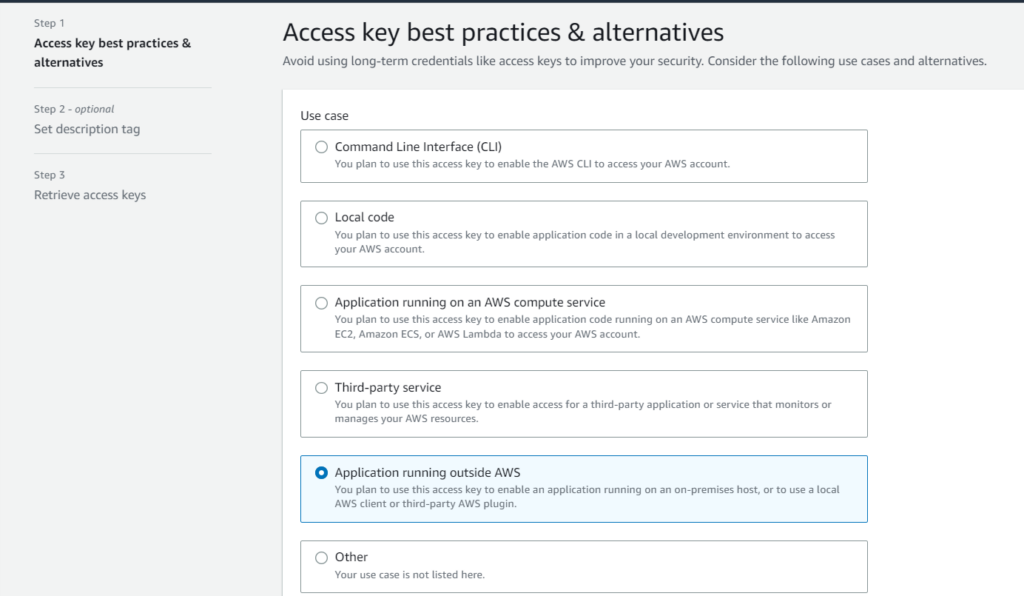The width and height of the screenshot is (1024, 596).
Task: Select the AWS compute service radio button
Action: pos(321,303)
